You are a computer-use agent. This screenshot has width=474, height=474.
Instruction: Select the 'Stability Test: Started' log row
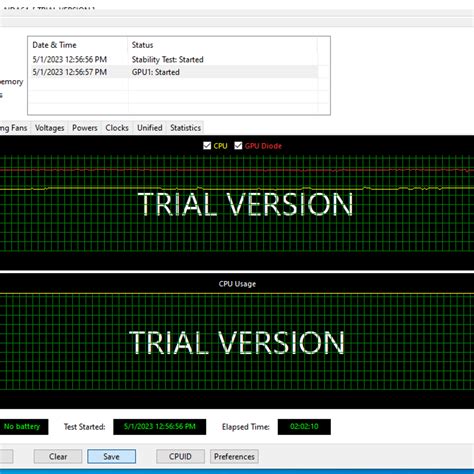click(174, 60)
